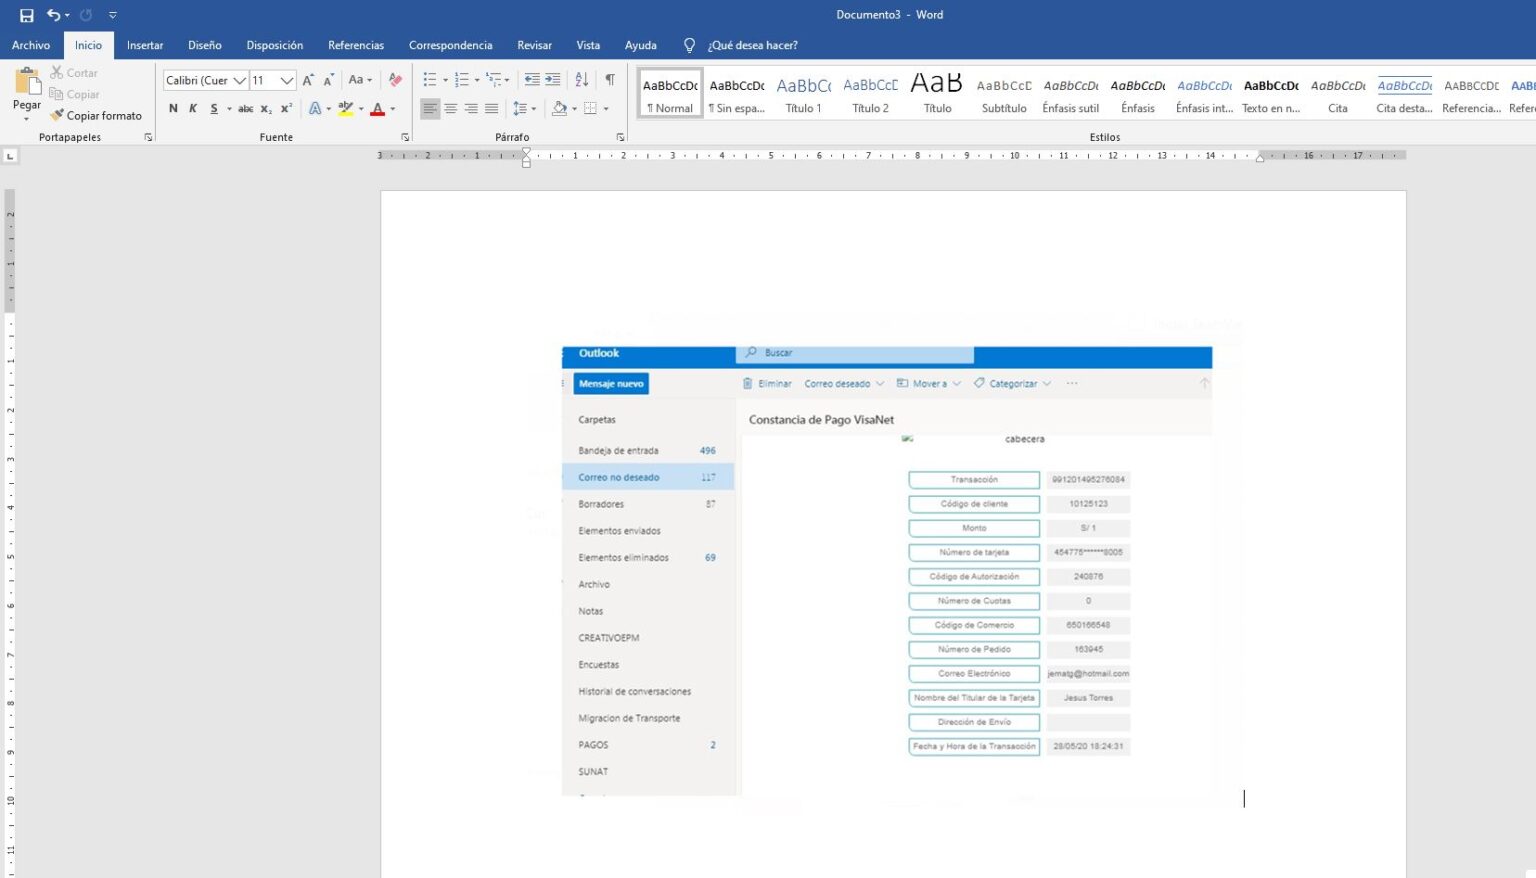Increase font size with the enlarge A icon
The image size is (1536, 878).
[x=308, y=80]
